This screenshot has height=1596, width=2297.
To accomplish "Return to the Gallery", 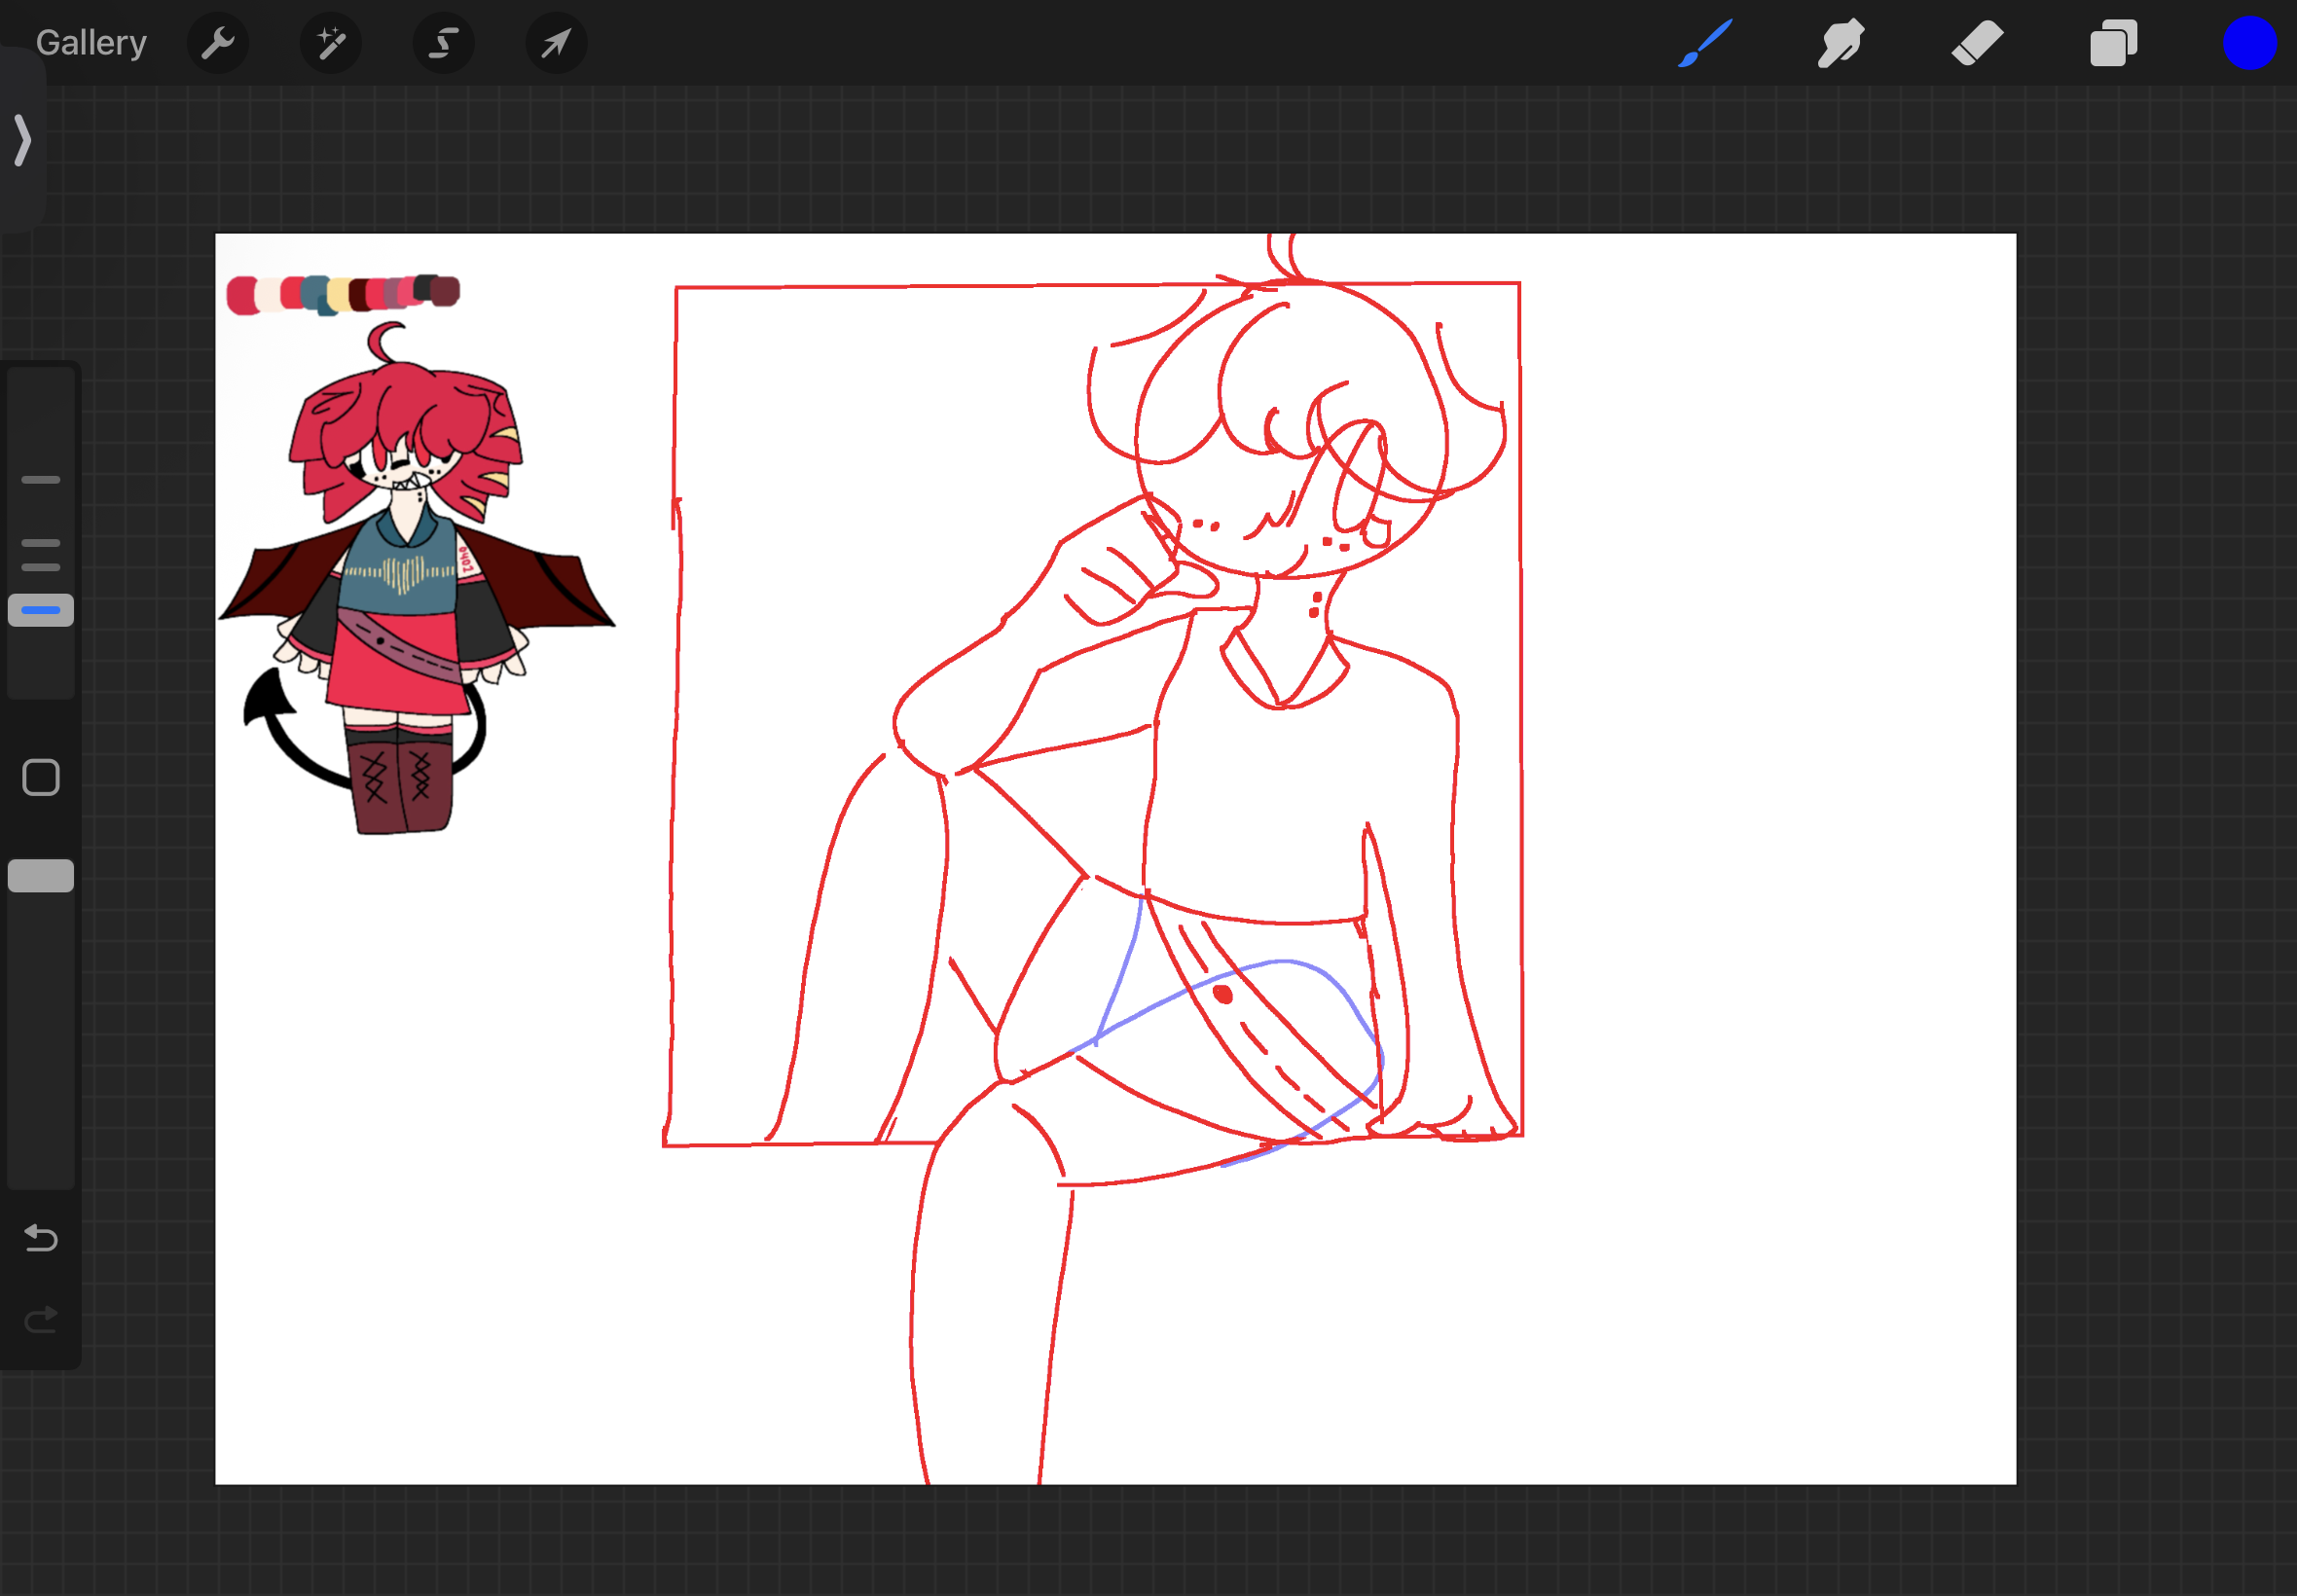I will (x=91, y=43).
